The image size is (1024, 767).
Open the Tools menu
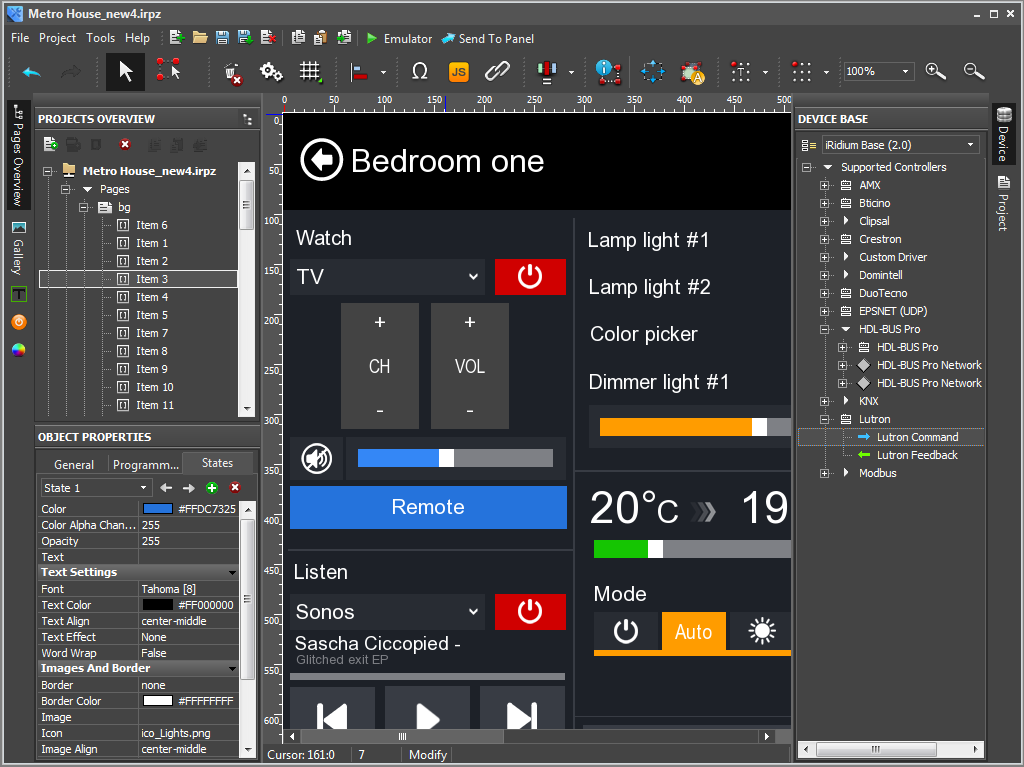(100, 38)
